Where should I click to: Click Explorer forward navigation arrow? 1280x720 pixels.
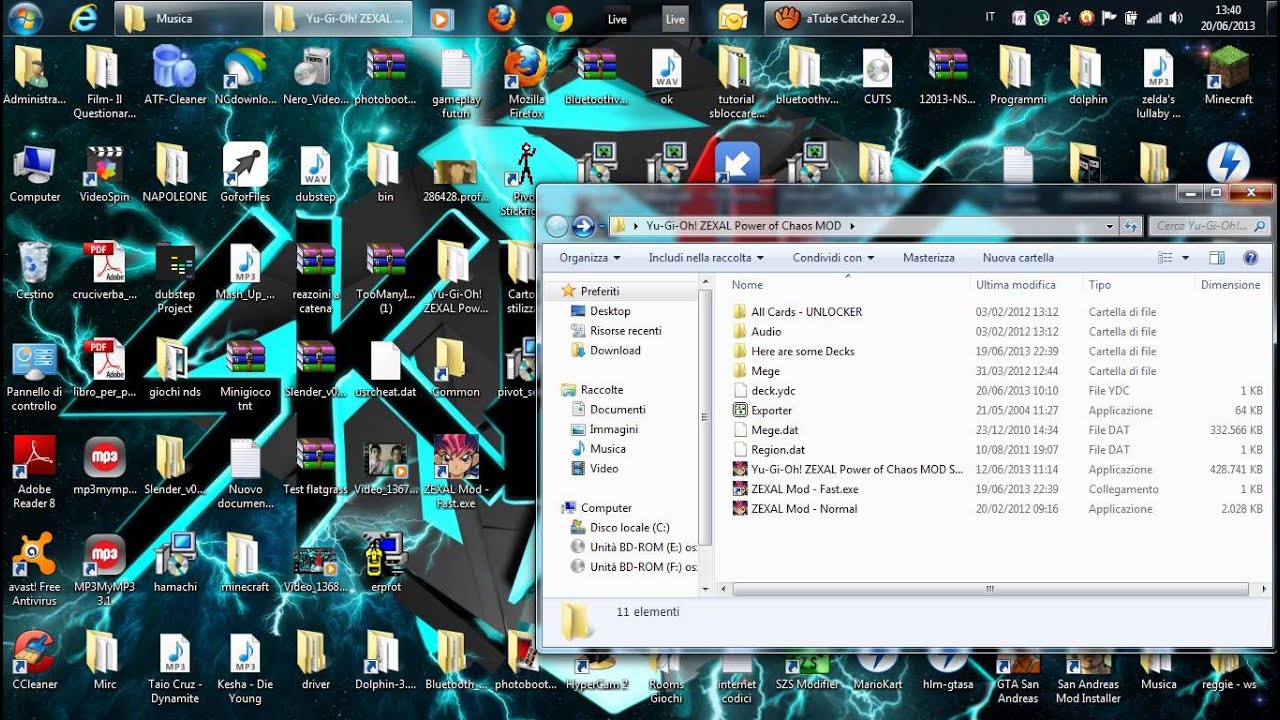pyautogui.click(x=583, y=226)
